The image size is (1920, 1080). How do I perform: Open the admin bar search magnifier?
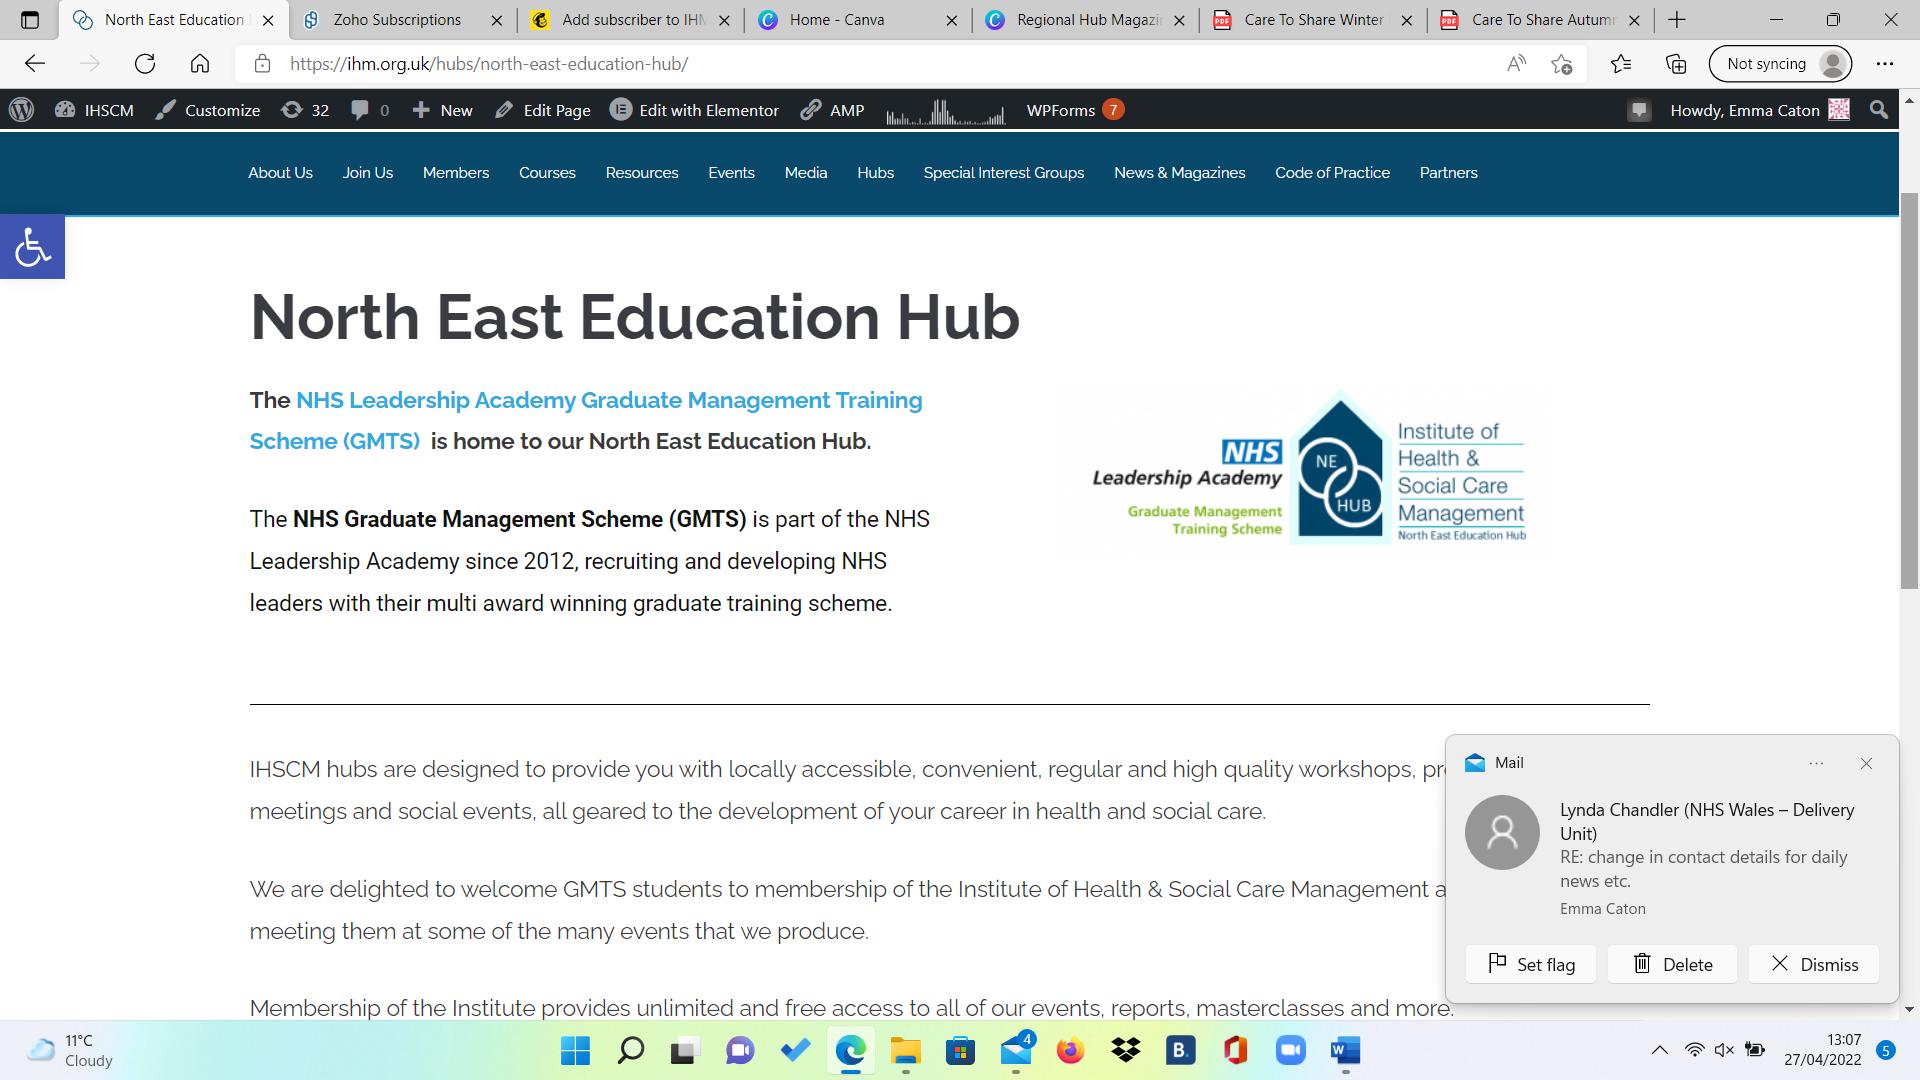1879,110
